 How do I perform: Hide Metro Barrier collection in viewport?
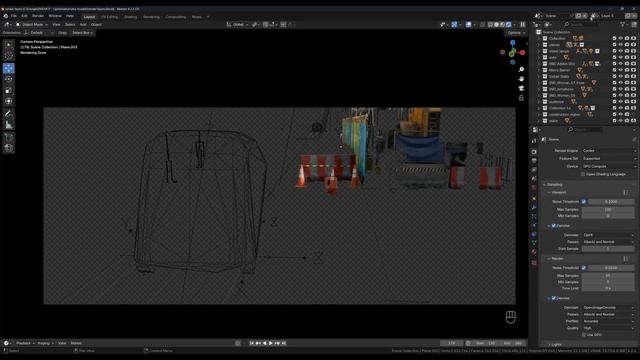click(x=620, y=70)
